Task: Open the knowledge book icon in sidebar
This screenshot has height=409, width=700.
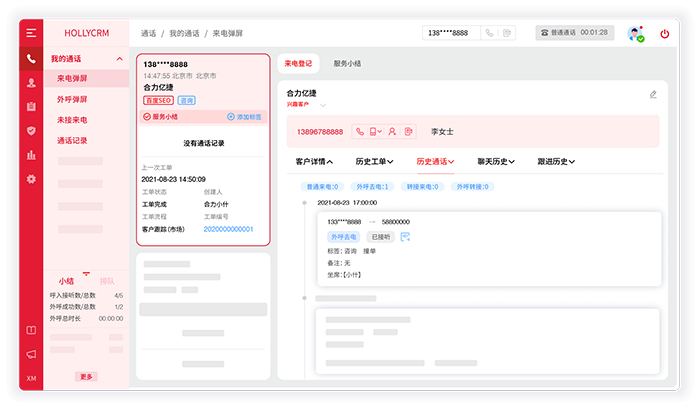Action: pyautogui.click(x=31, y=330)
